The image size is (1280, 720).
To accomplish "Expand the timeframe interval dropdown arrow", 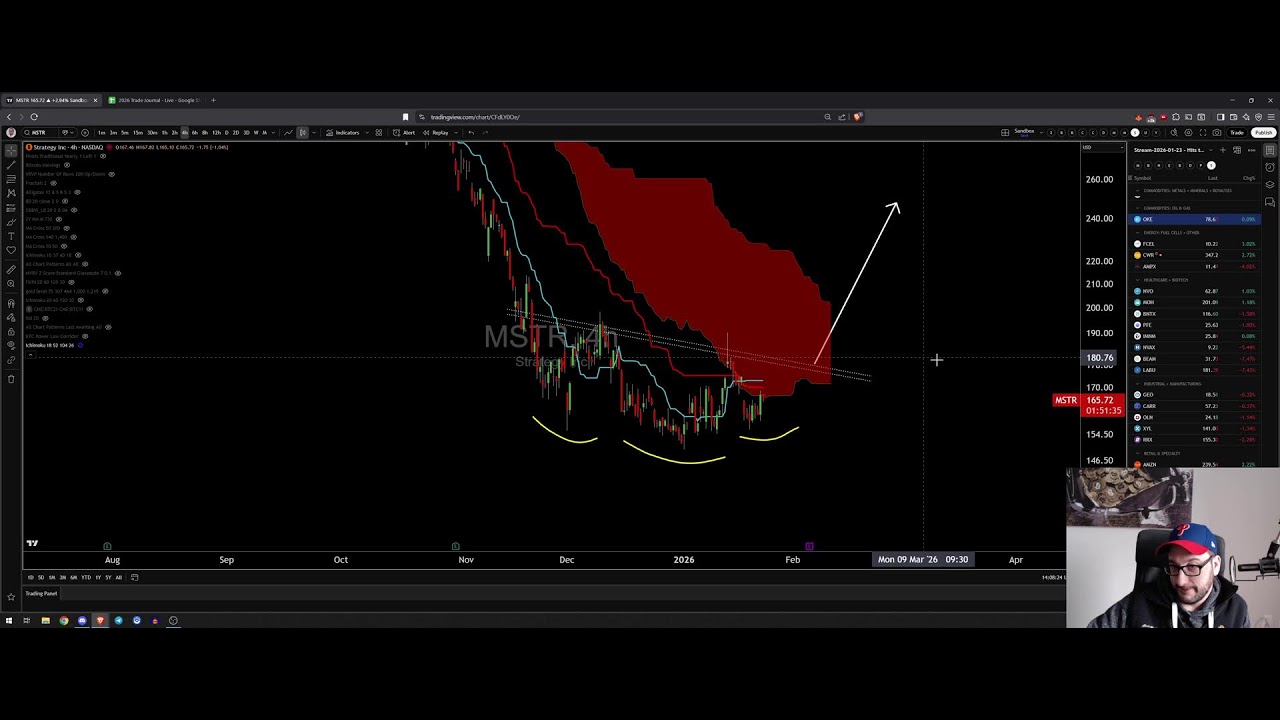I will (x=272, y=132).
